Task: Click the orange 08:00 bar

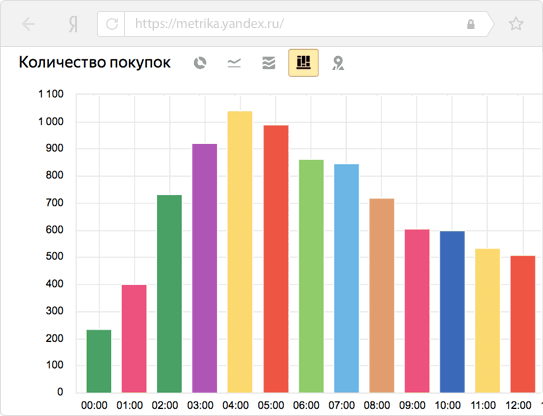Action: 382,295
